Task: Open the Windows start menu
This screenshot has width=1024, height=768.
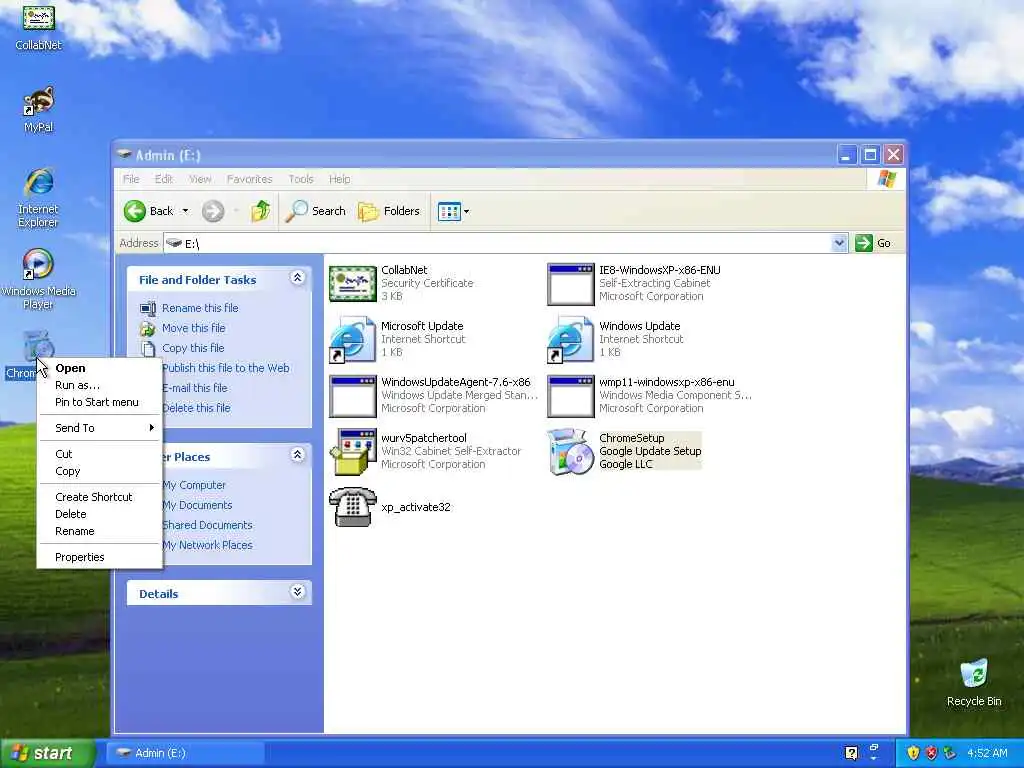Action: coord(47,753)
